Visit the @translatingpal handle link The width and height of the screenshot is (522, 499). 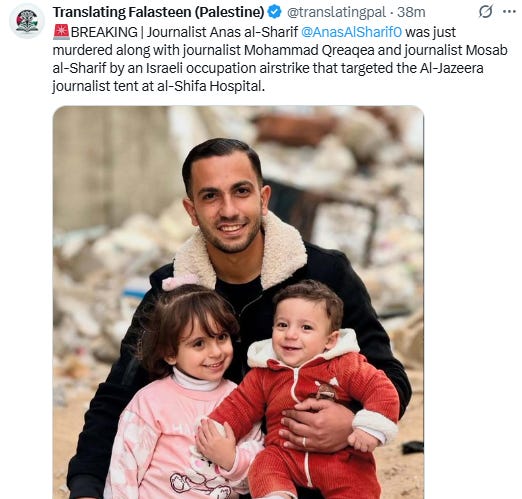click(x=336, y=12)
